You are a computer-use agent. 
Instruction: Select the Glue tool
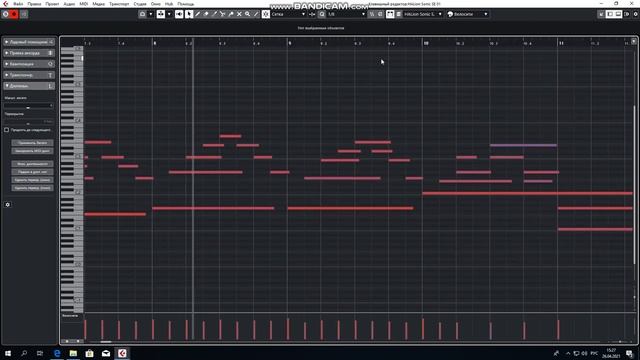231,14
